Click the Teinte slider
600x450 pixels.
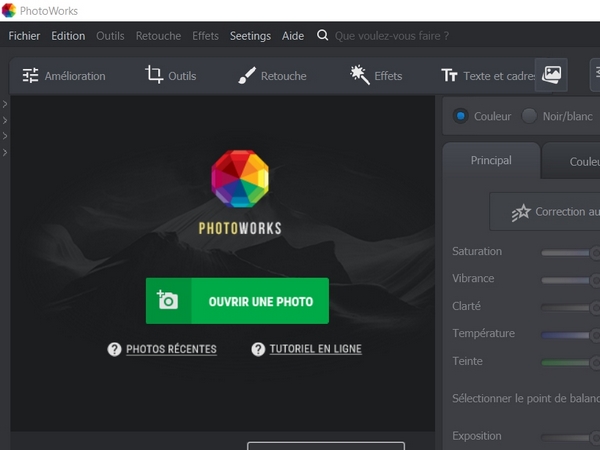[x=570, y=362]
